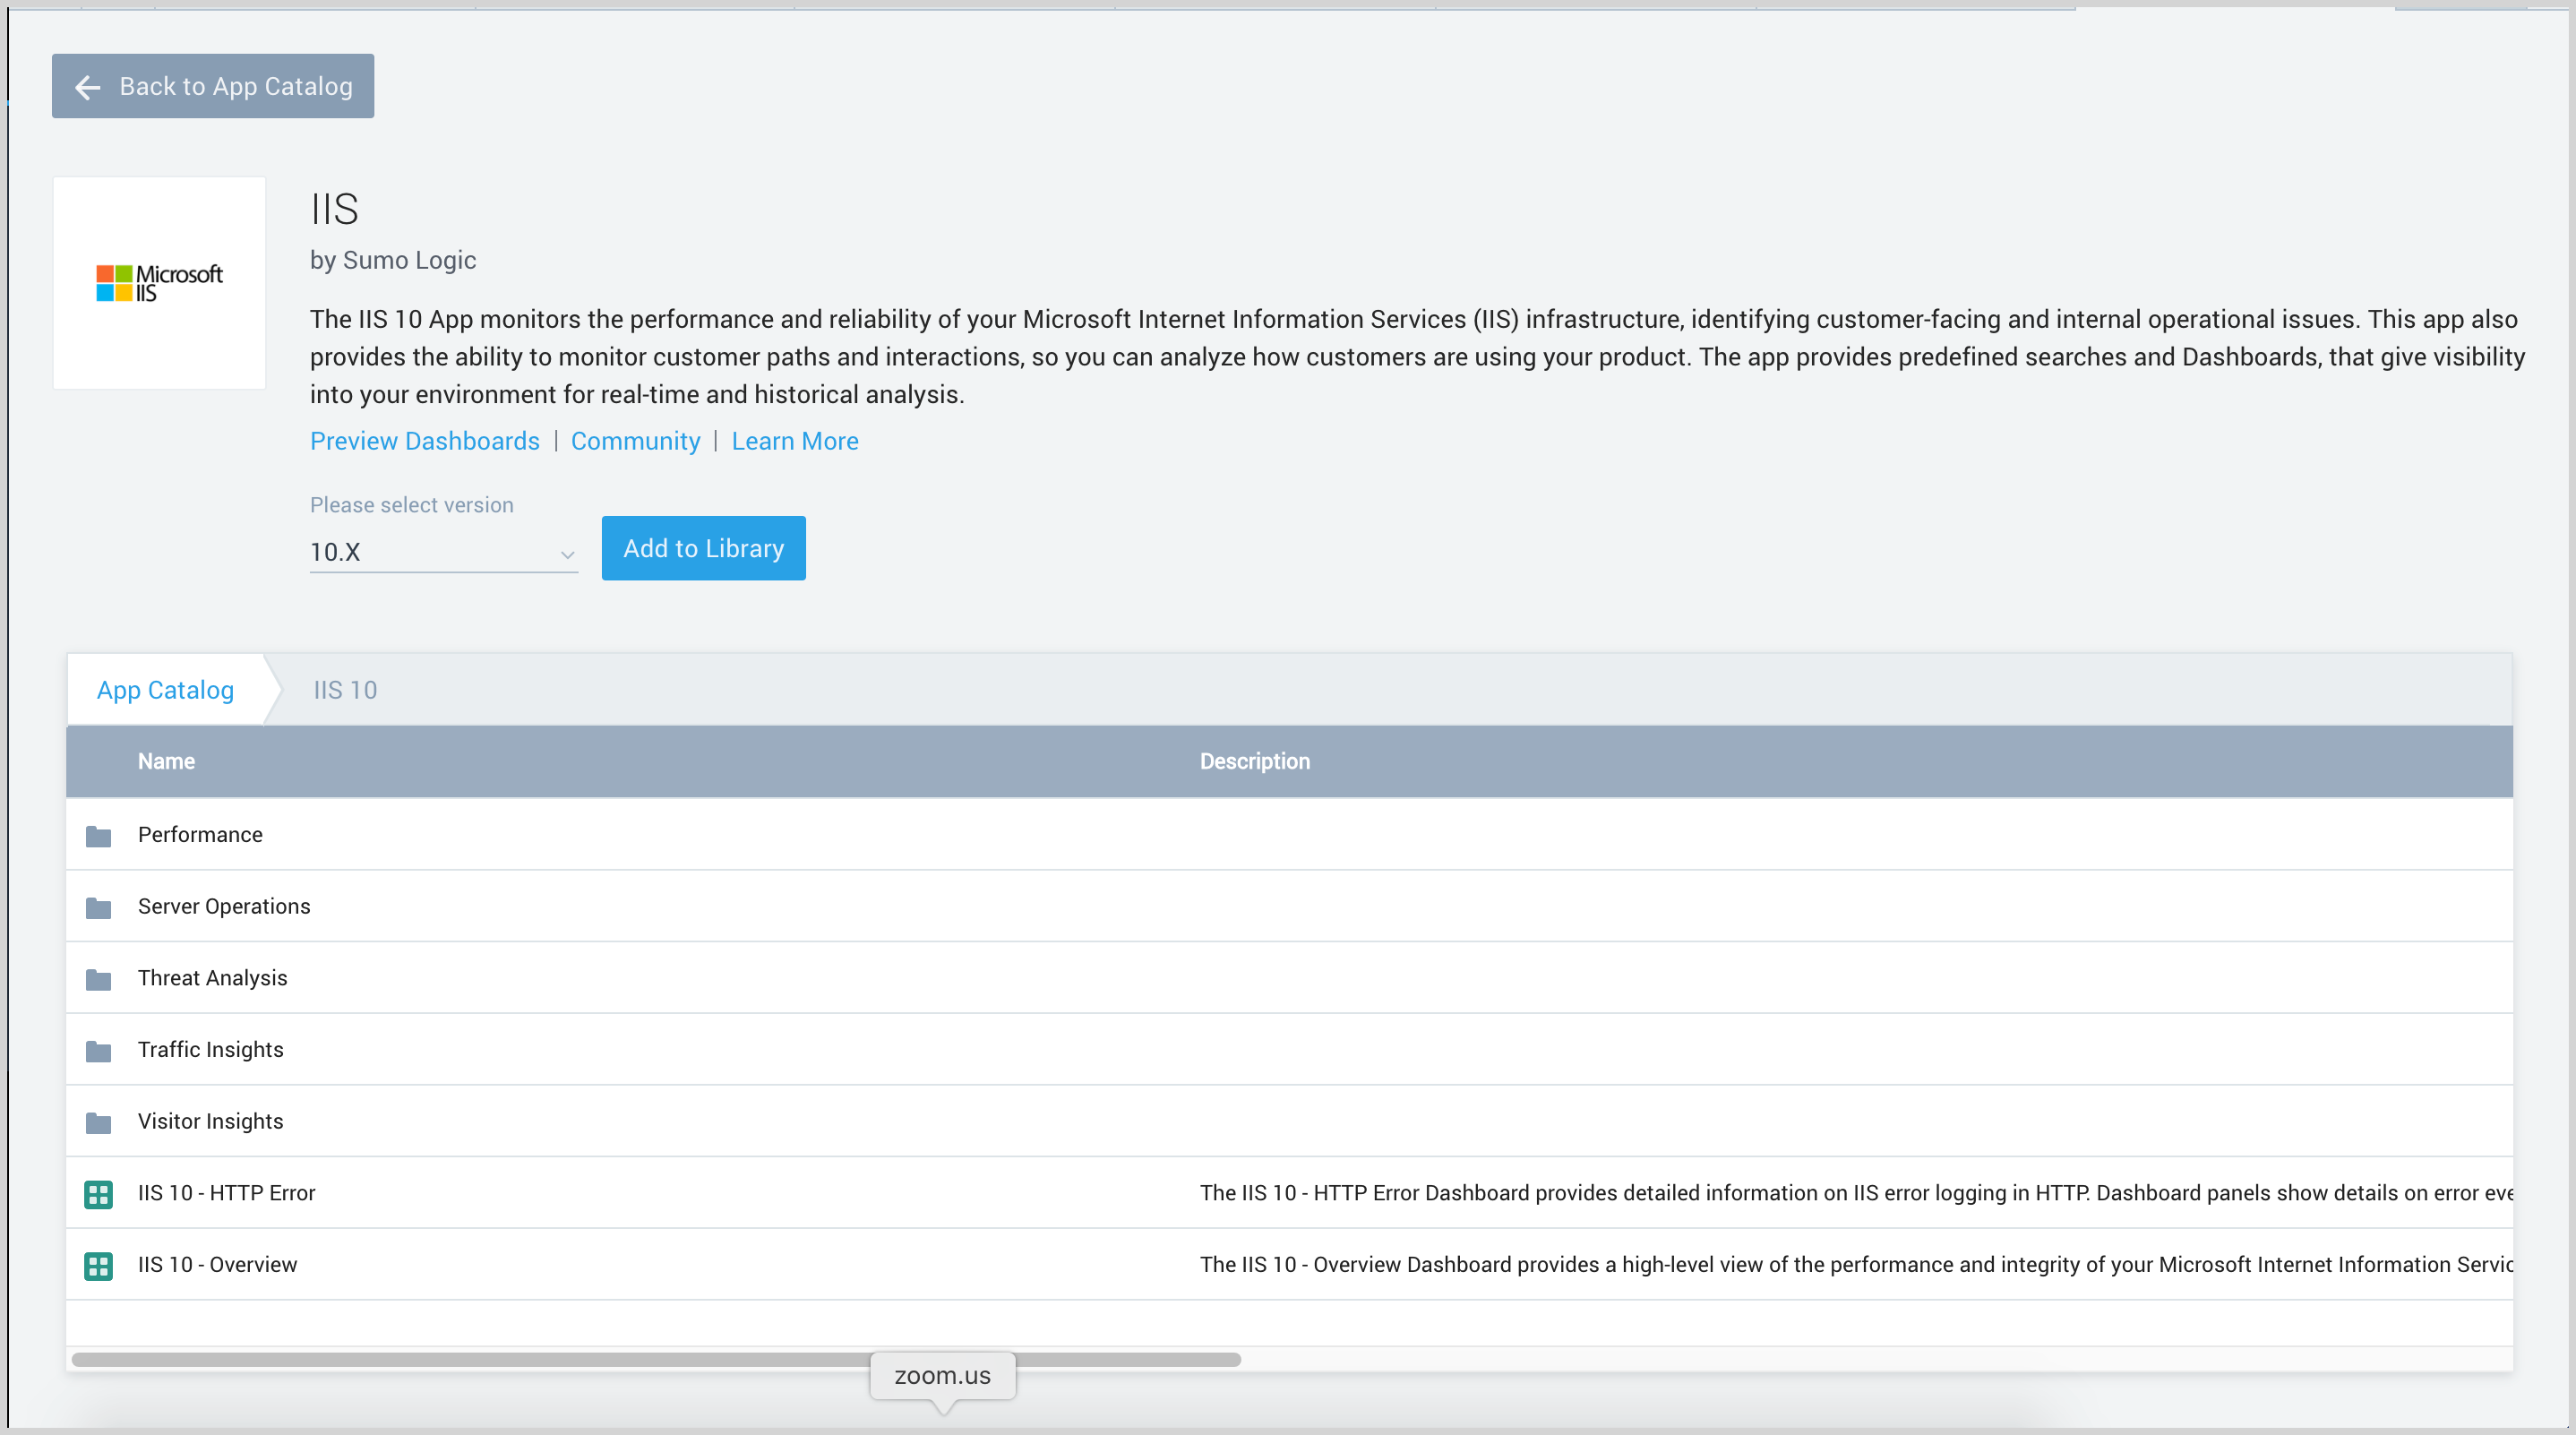Open the Community link
Viewport: 2576px width, 1435px height.
[x=635, y=441]
